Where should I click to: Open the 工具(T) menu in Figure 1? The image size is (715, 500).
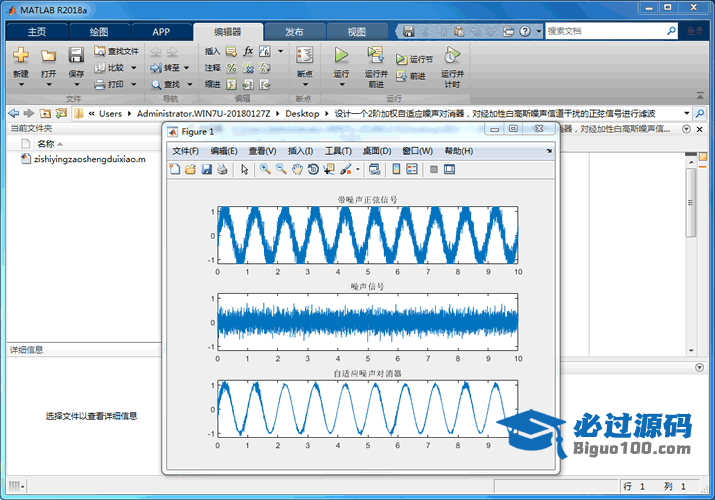[x=338, y=151]
